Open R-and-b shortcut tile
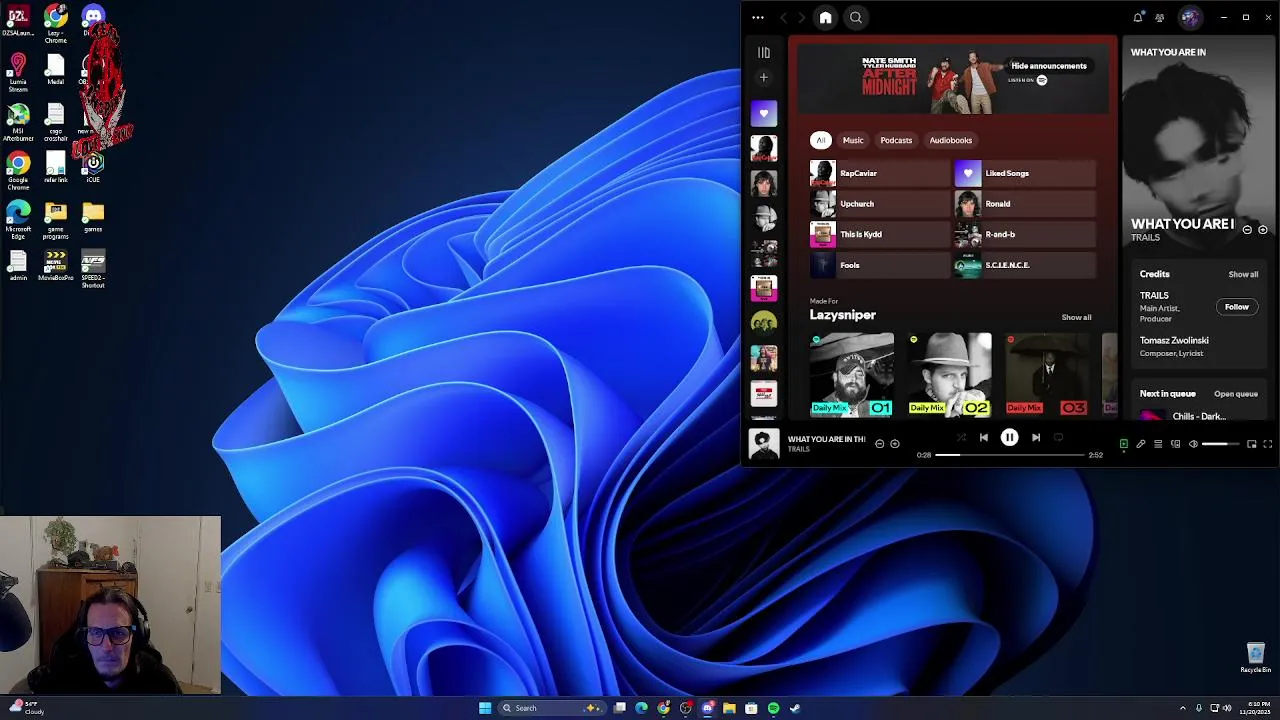Screen dimensions: 1280x720 pos(1025,234)
